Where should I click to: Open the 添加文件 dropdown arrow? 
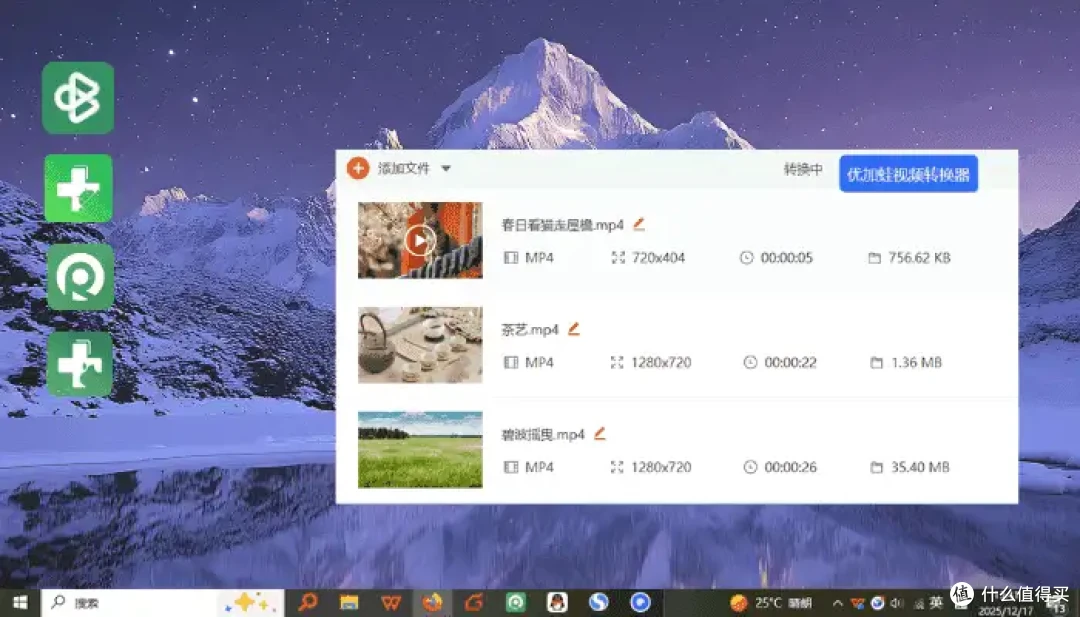(446, 169)
